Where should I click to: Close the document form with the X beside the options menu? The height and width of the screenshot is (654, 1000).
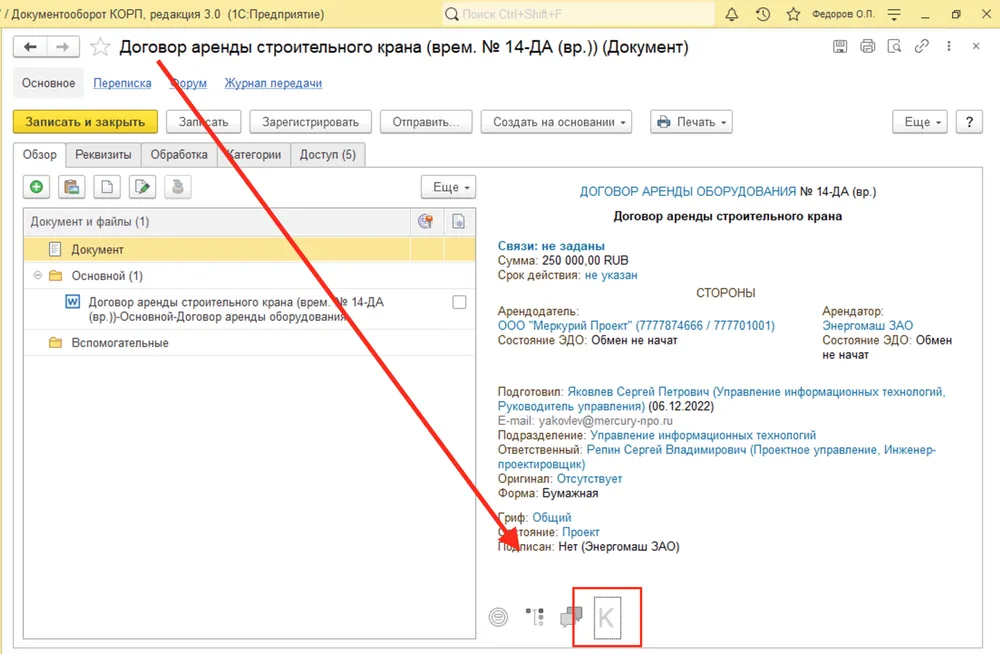976,46
